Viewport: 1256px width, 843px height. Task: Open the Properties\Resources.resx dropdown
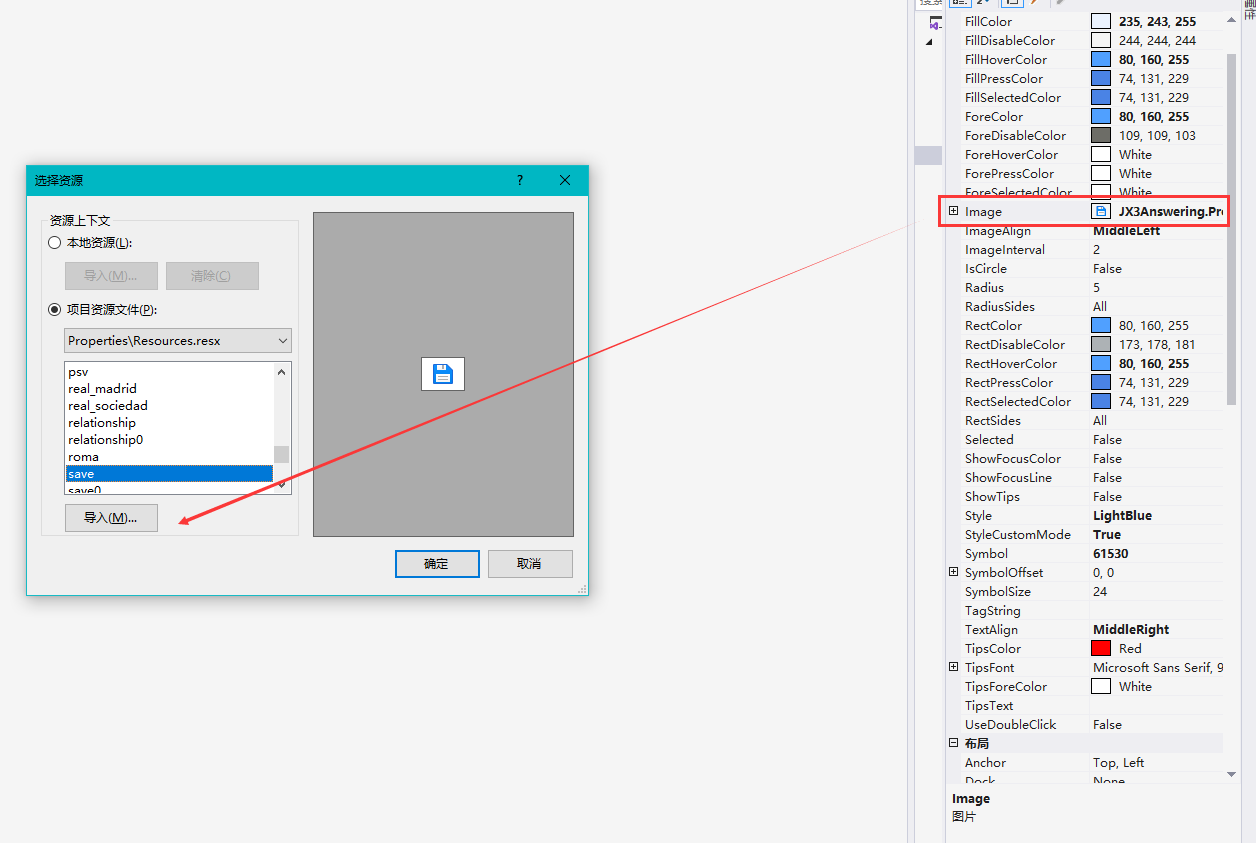click(281, 340)
